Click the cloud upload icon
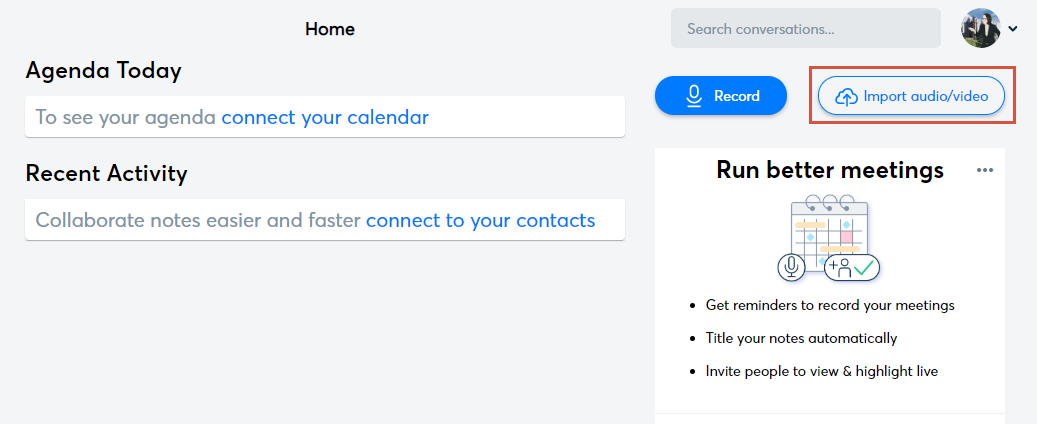This screenshot has height=424, width=1037. click(846, 96)
